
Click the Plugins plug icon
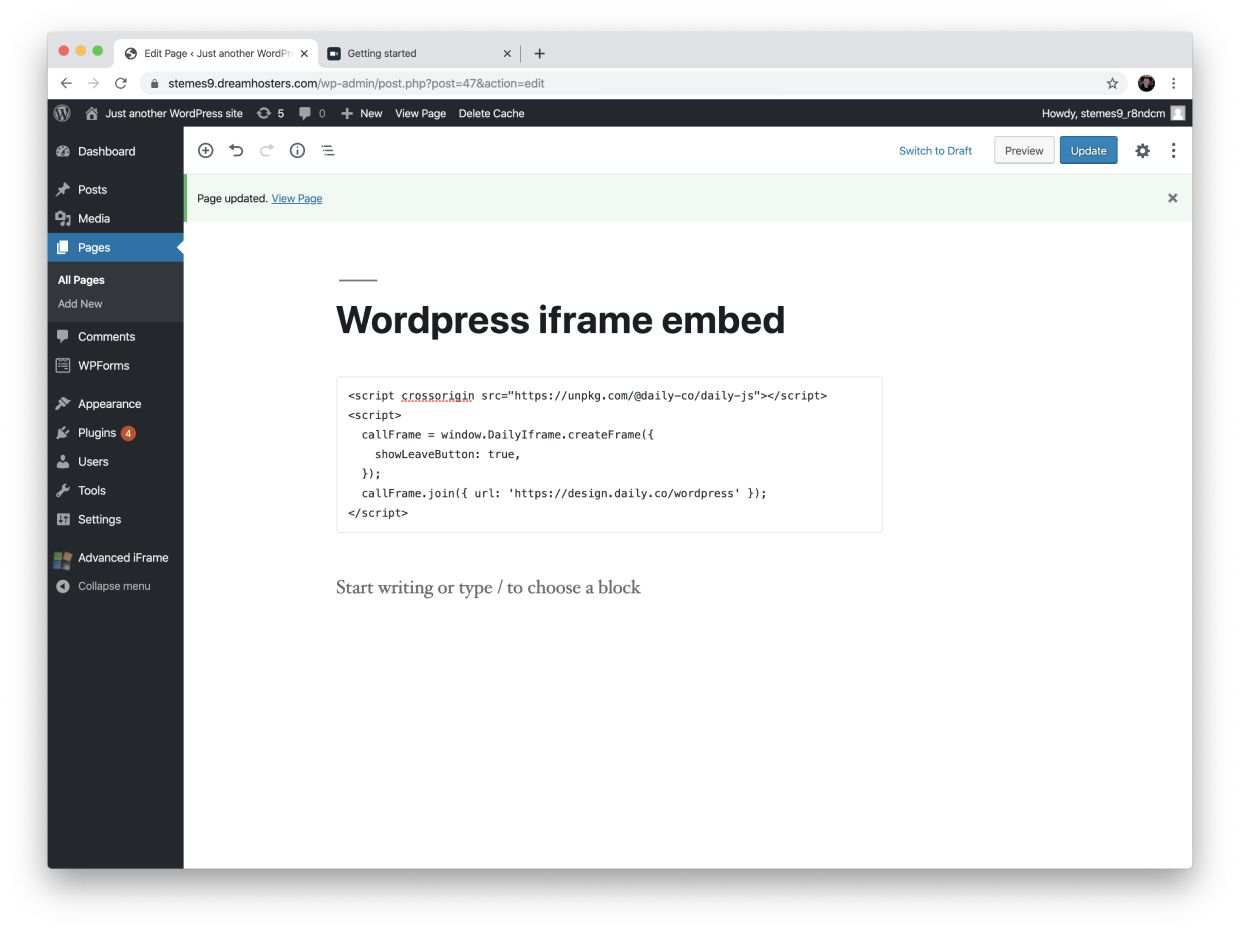[x=63, y=432]
